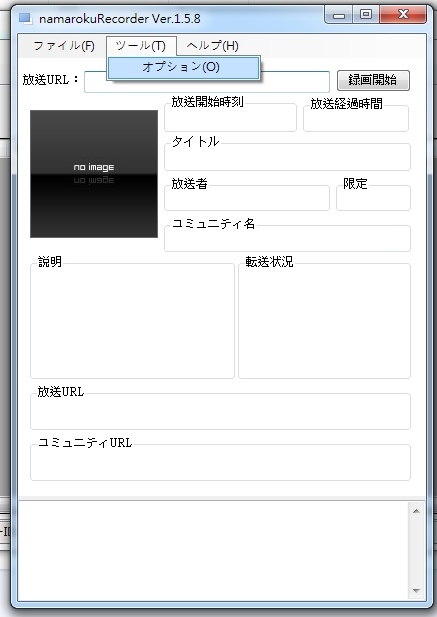Click the 説明 group label
The height and width of the screenshot is (617, 437).
(50, 262)
